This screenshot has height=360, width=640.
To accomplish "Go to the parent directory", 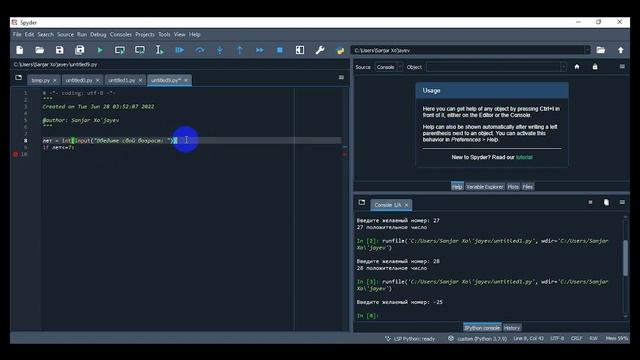I will point(621,50).
